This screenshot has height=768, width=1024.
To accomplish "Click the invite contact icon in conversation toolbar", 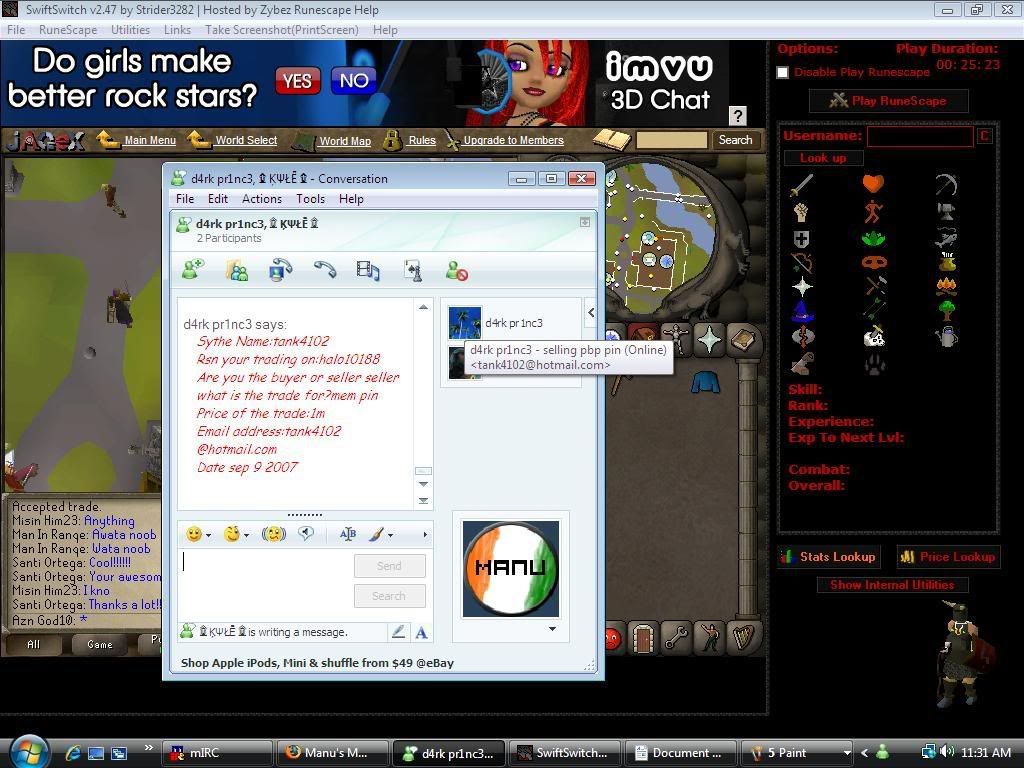I will point(193,270).
